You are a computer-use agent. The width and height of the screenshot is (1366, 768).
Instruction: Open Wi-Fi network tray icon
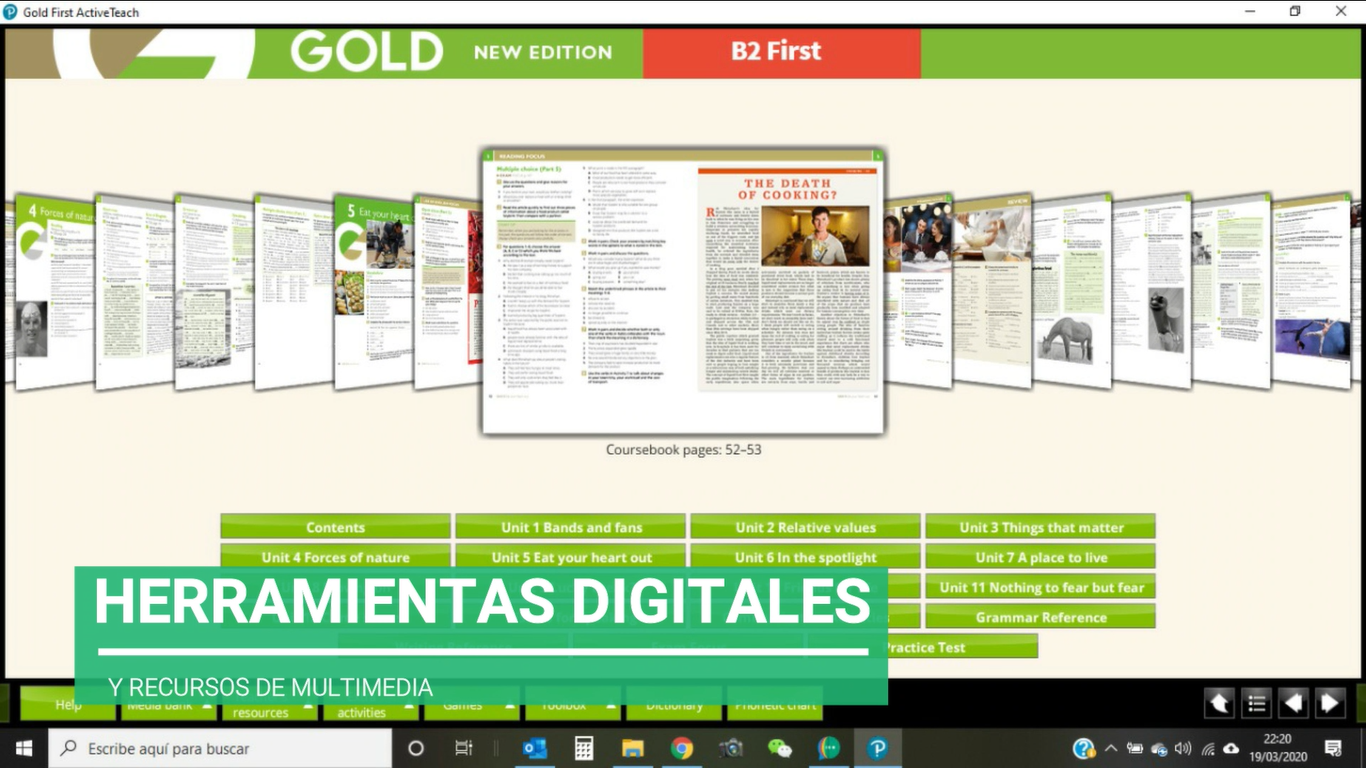1208,748
